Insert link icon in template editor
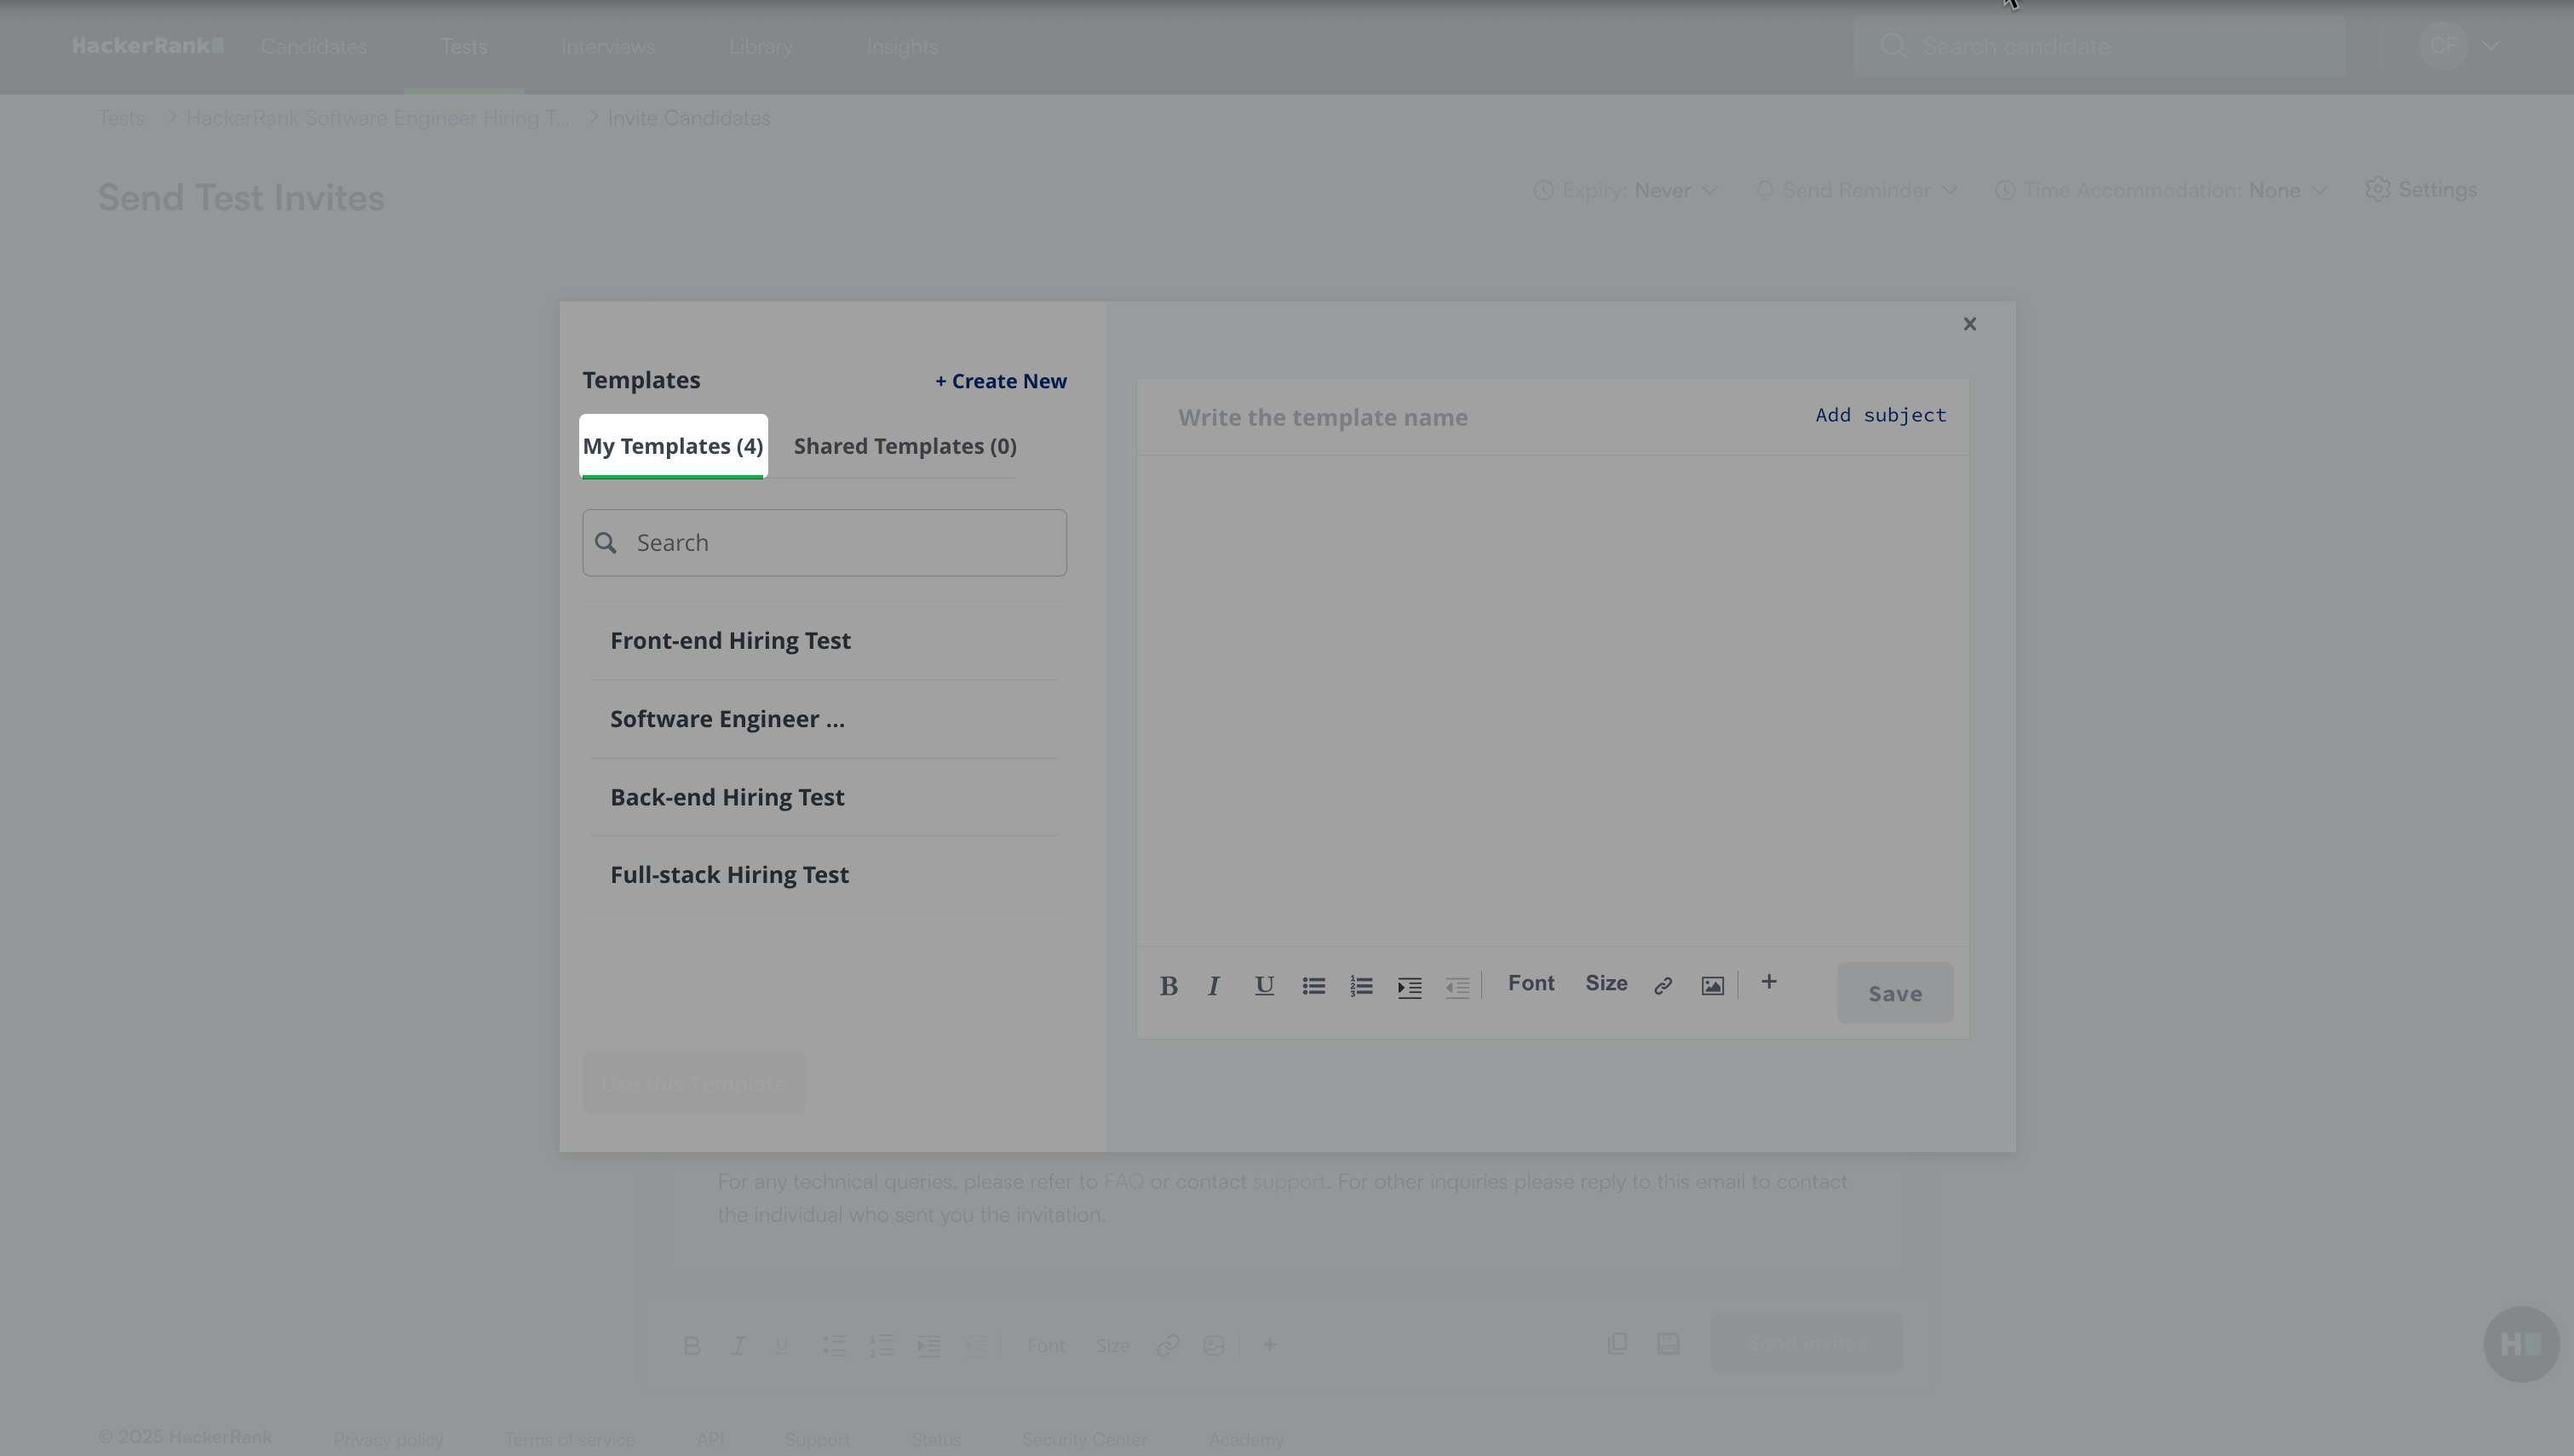2574x1456 pixels. click(1663, 986)
